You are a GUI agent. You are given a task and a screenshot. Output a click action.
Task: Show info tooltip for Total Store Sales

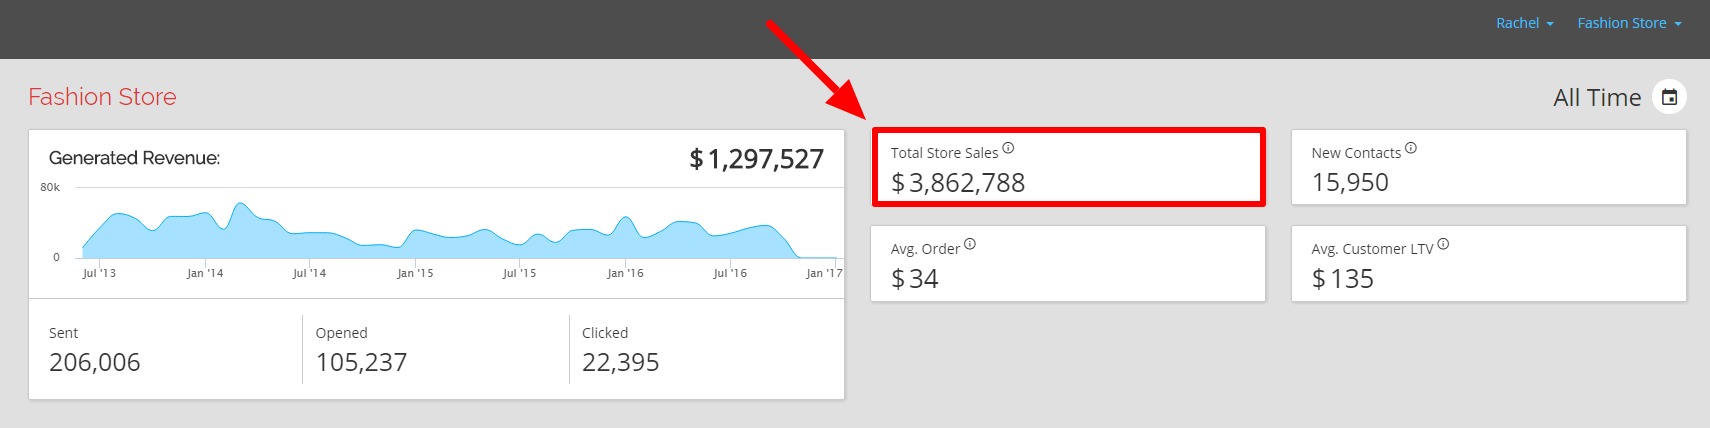tap(1008, 148)
